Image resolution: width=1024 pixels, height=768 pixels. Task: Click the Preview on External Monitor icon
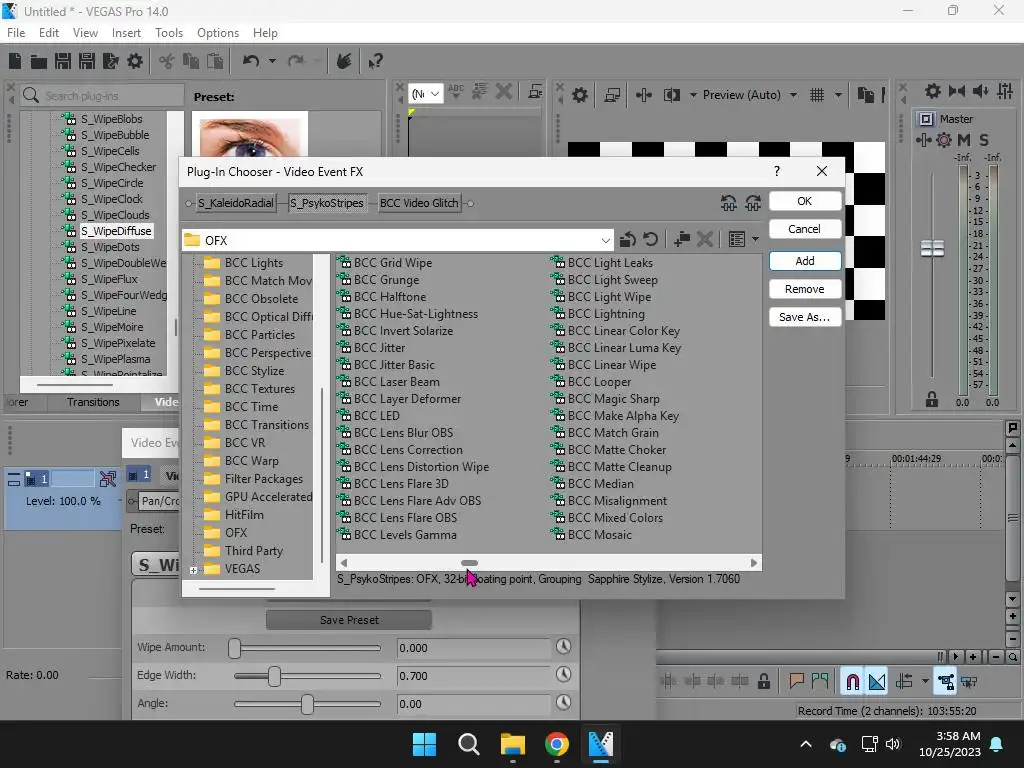point(612,95)
